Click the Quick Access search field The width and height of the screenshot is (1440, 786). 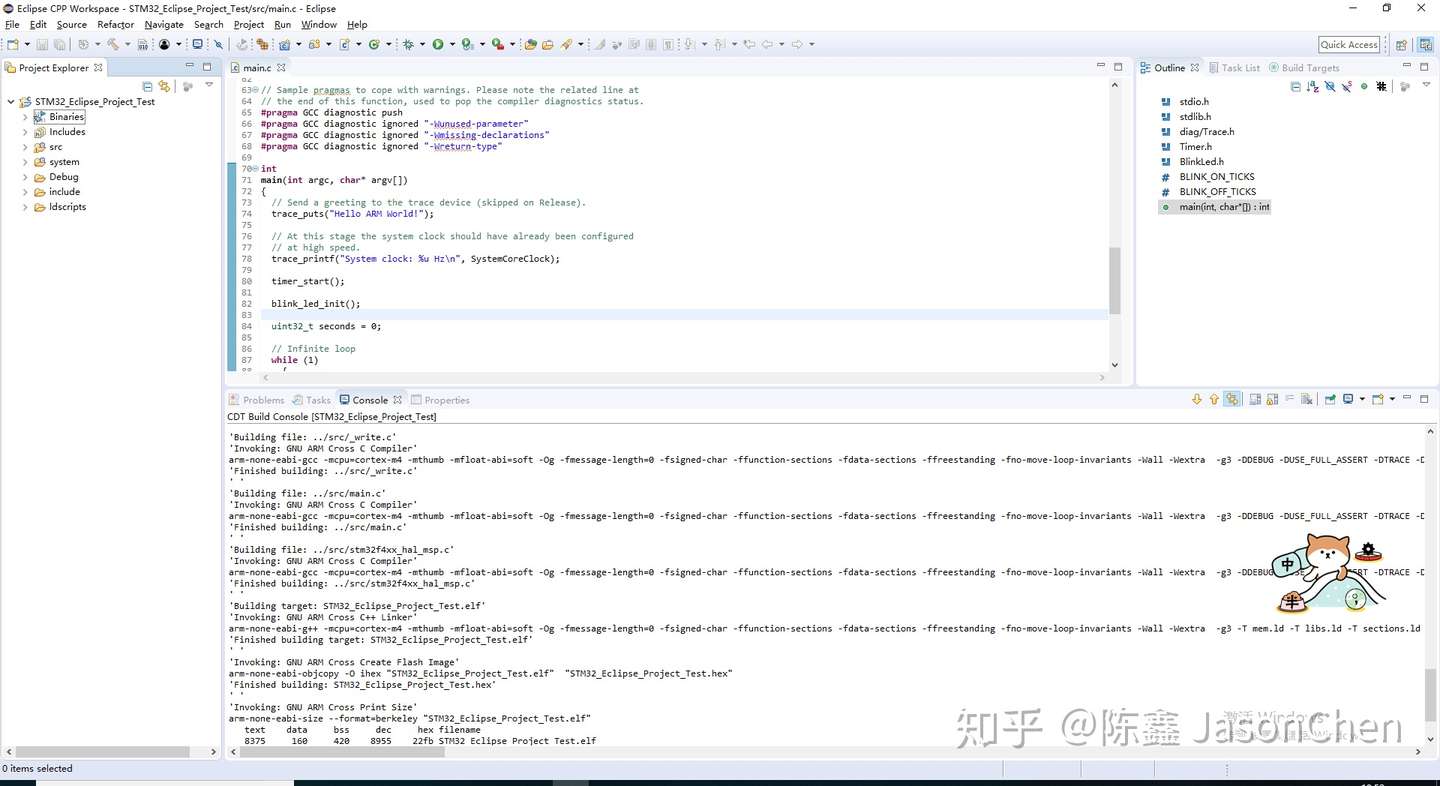tap(1349, 44)
